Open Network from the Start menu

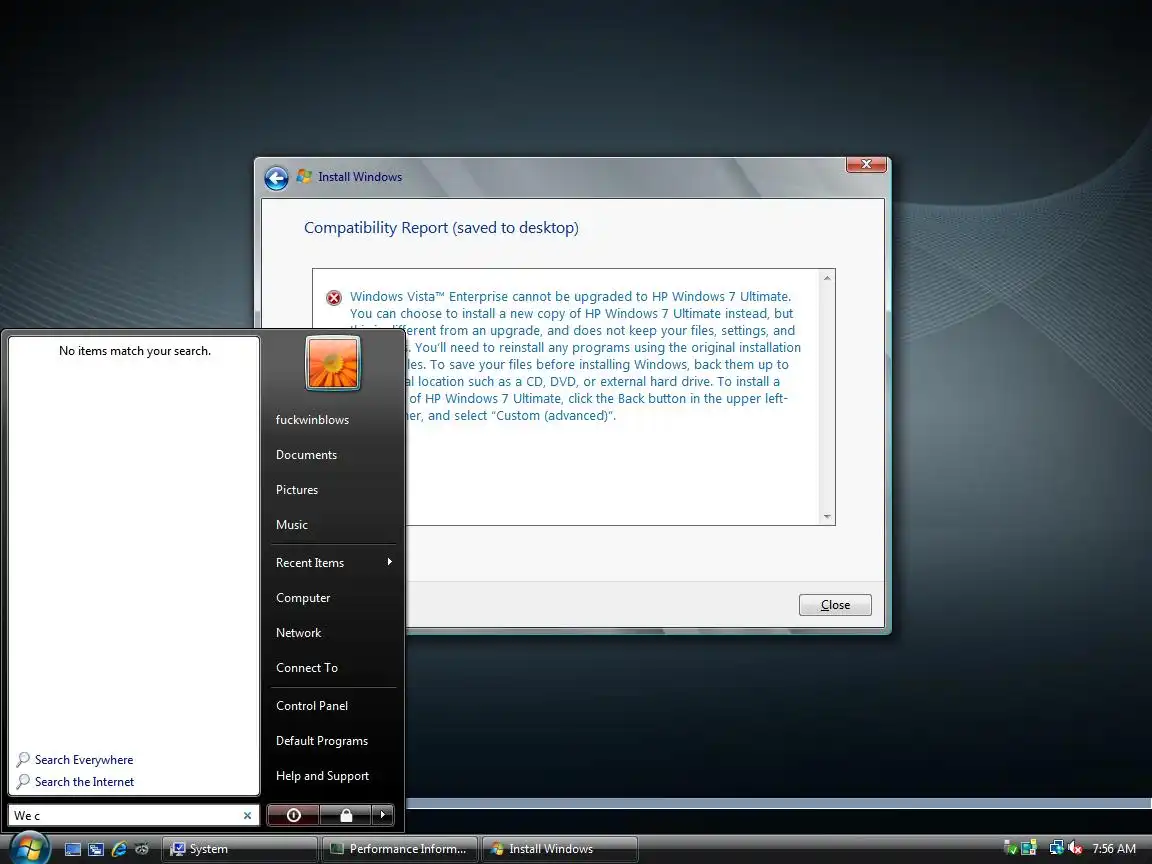click(298, 633)
